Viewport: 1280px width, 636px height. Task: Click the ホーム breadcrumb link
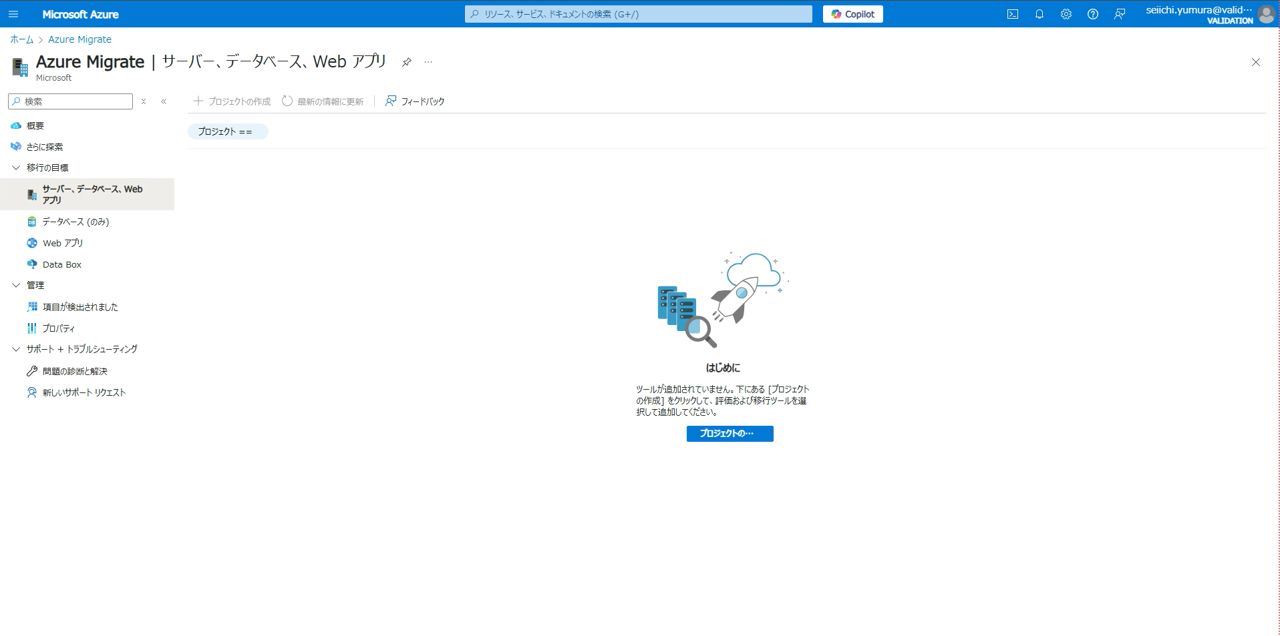coord(21,40)
